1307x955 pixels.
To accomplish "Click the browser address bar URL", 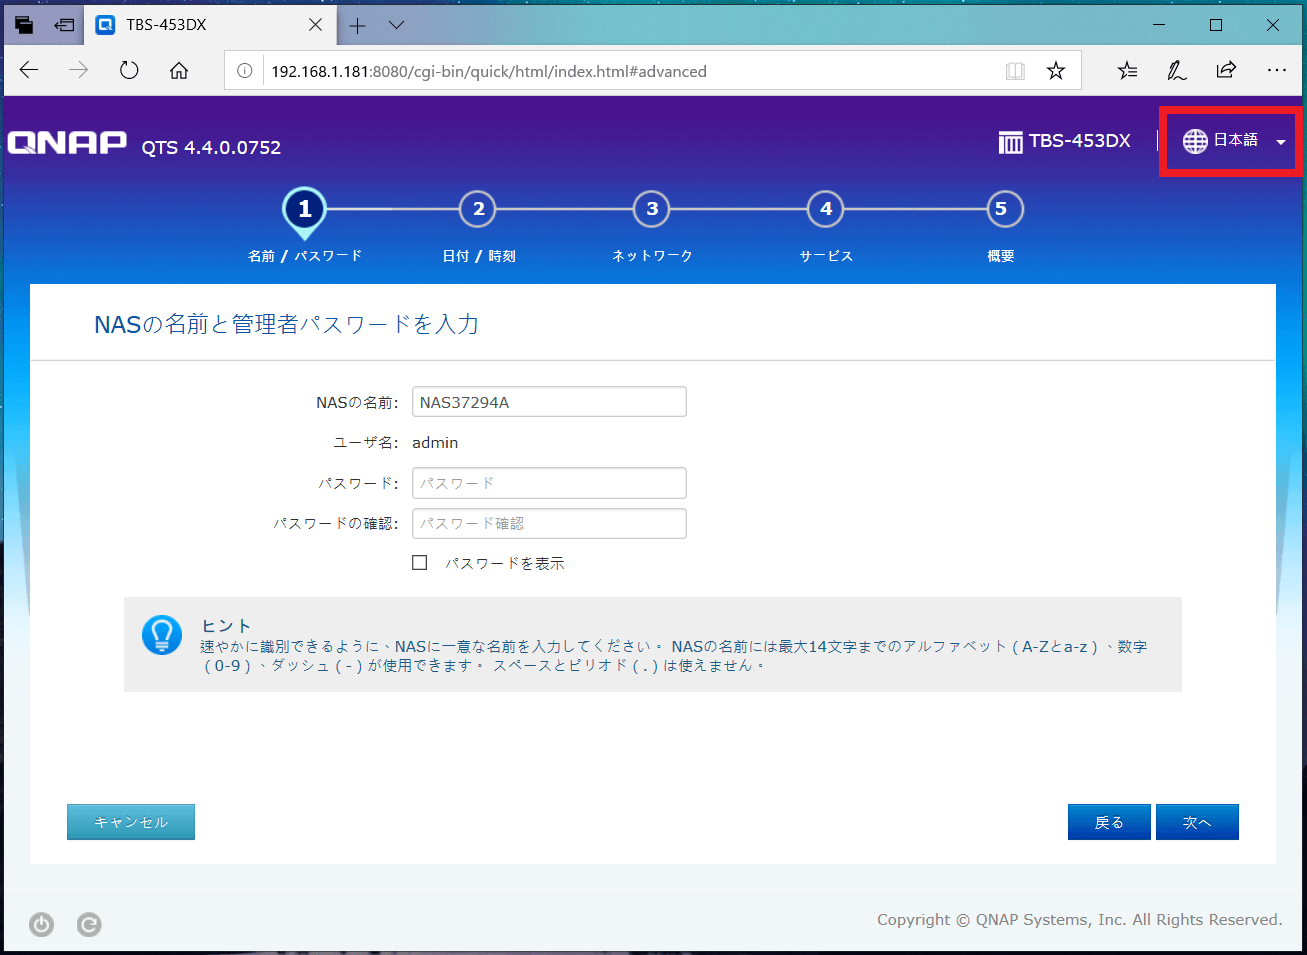I will (489, 71).
